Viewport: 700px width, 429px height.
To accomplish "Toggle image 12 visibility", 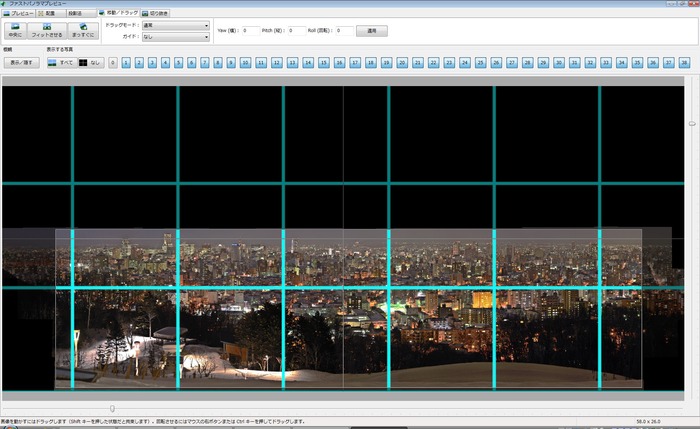I will pyautogui.click(x=277, y=62).
